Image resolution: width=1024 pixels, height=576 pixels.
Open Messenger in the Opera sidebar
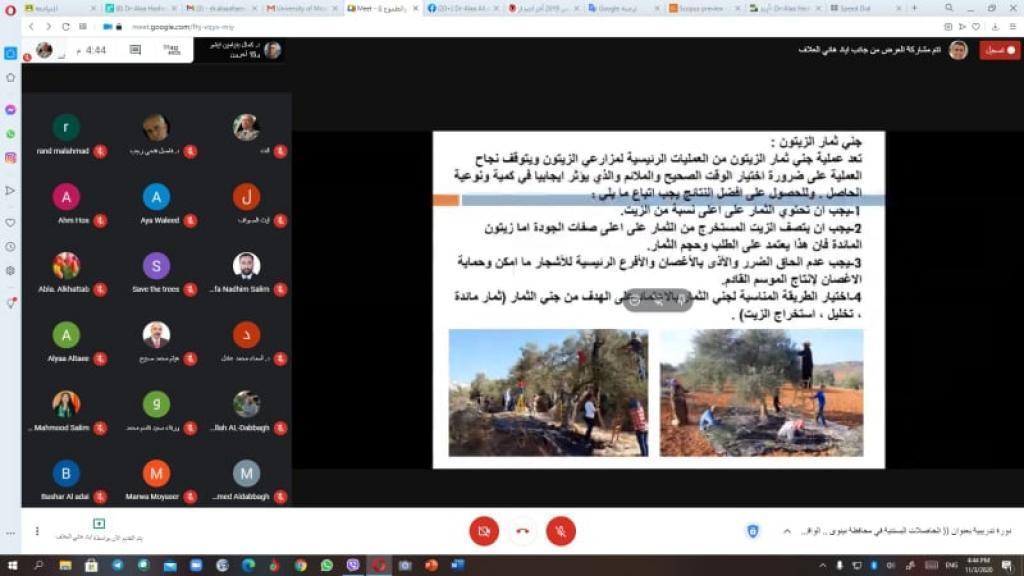click(x=10, y=109)
